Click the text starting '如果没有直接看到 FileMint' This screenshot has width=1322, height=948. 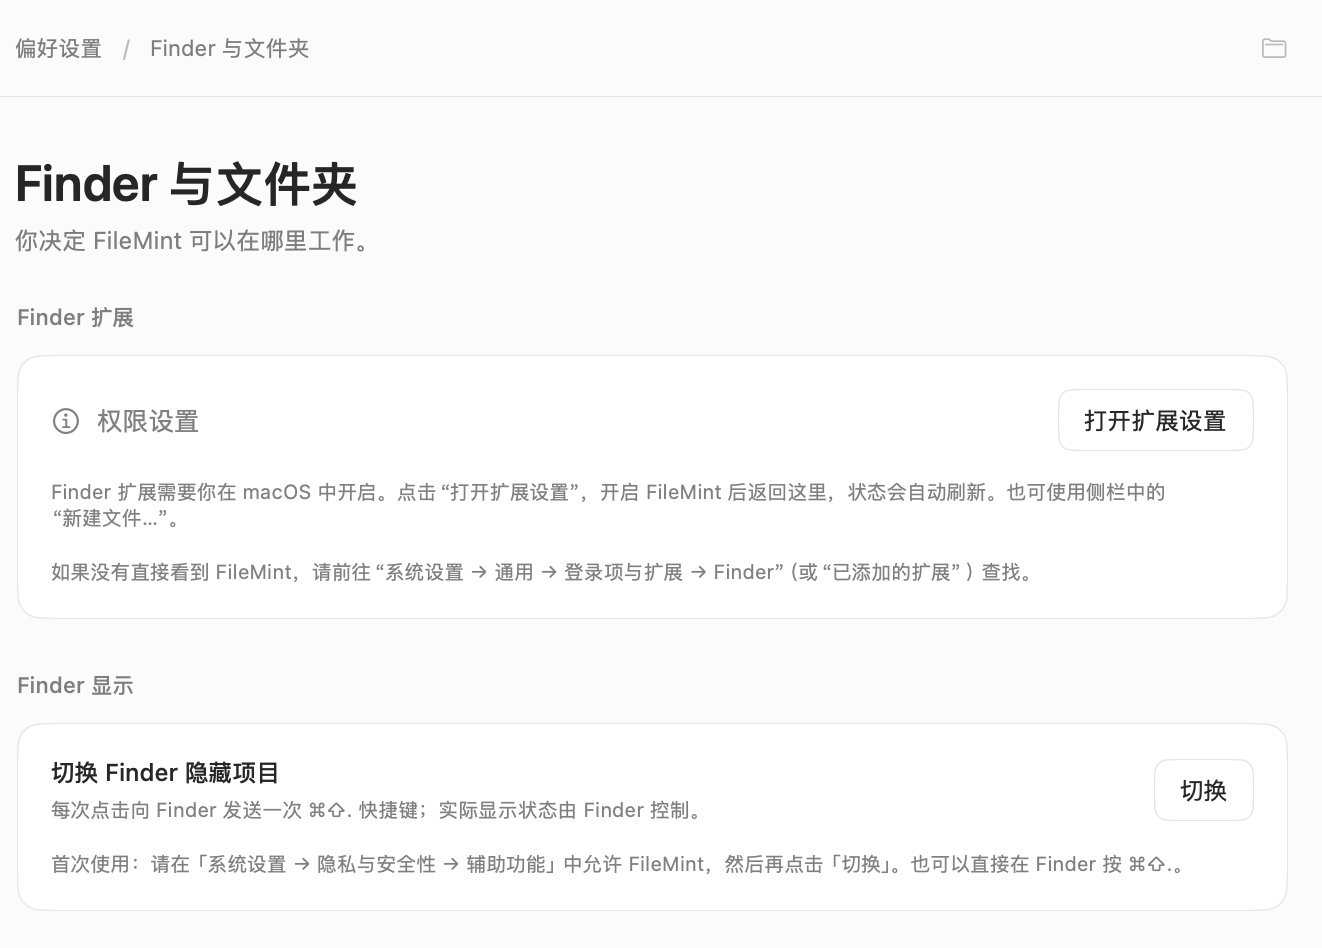[545, 572]
